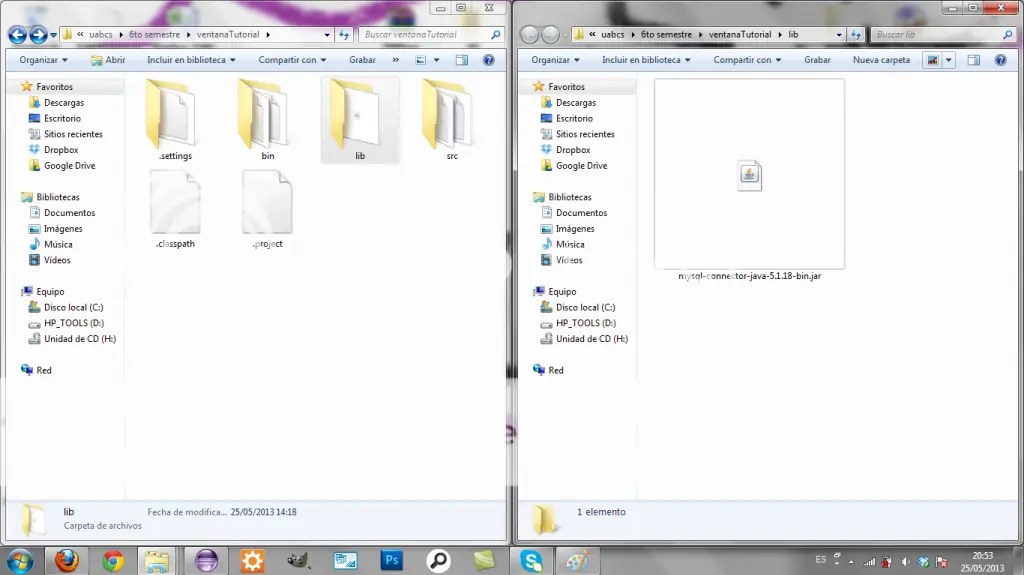Screen dimensions: 1024x575
Task: Click the help icon in left window
Action: (488, 60)
